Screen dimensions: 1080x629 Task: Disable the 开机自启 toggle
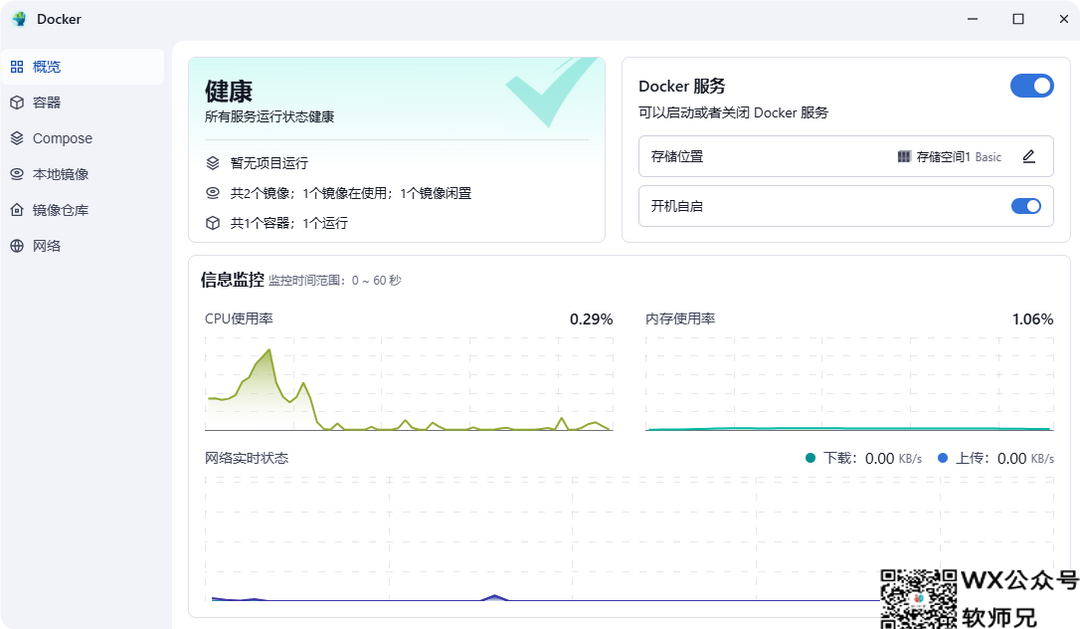(x=1026, y=206)
